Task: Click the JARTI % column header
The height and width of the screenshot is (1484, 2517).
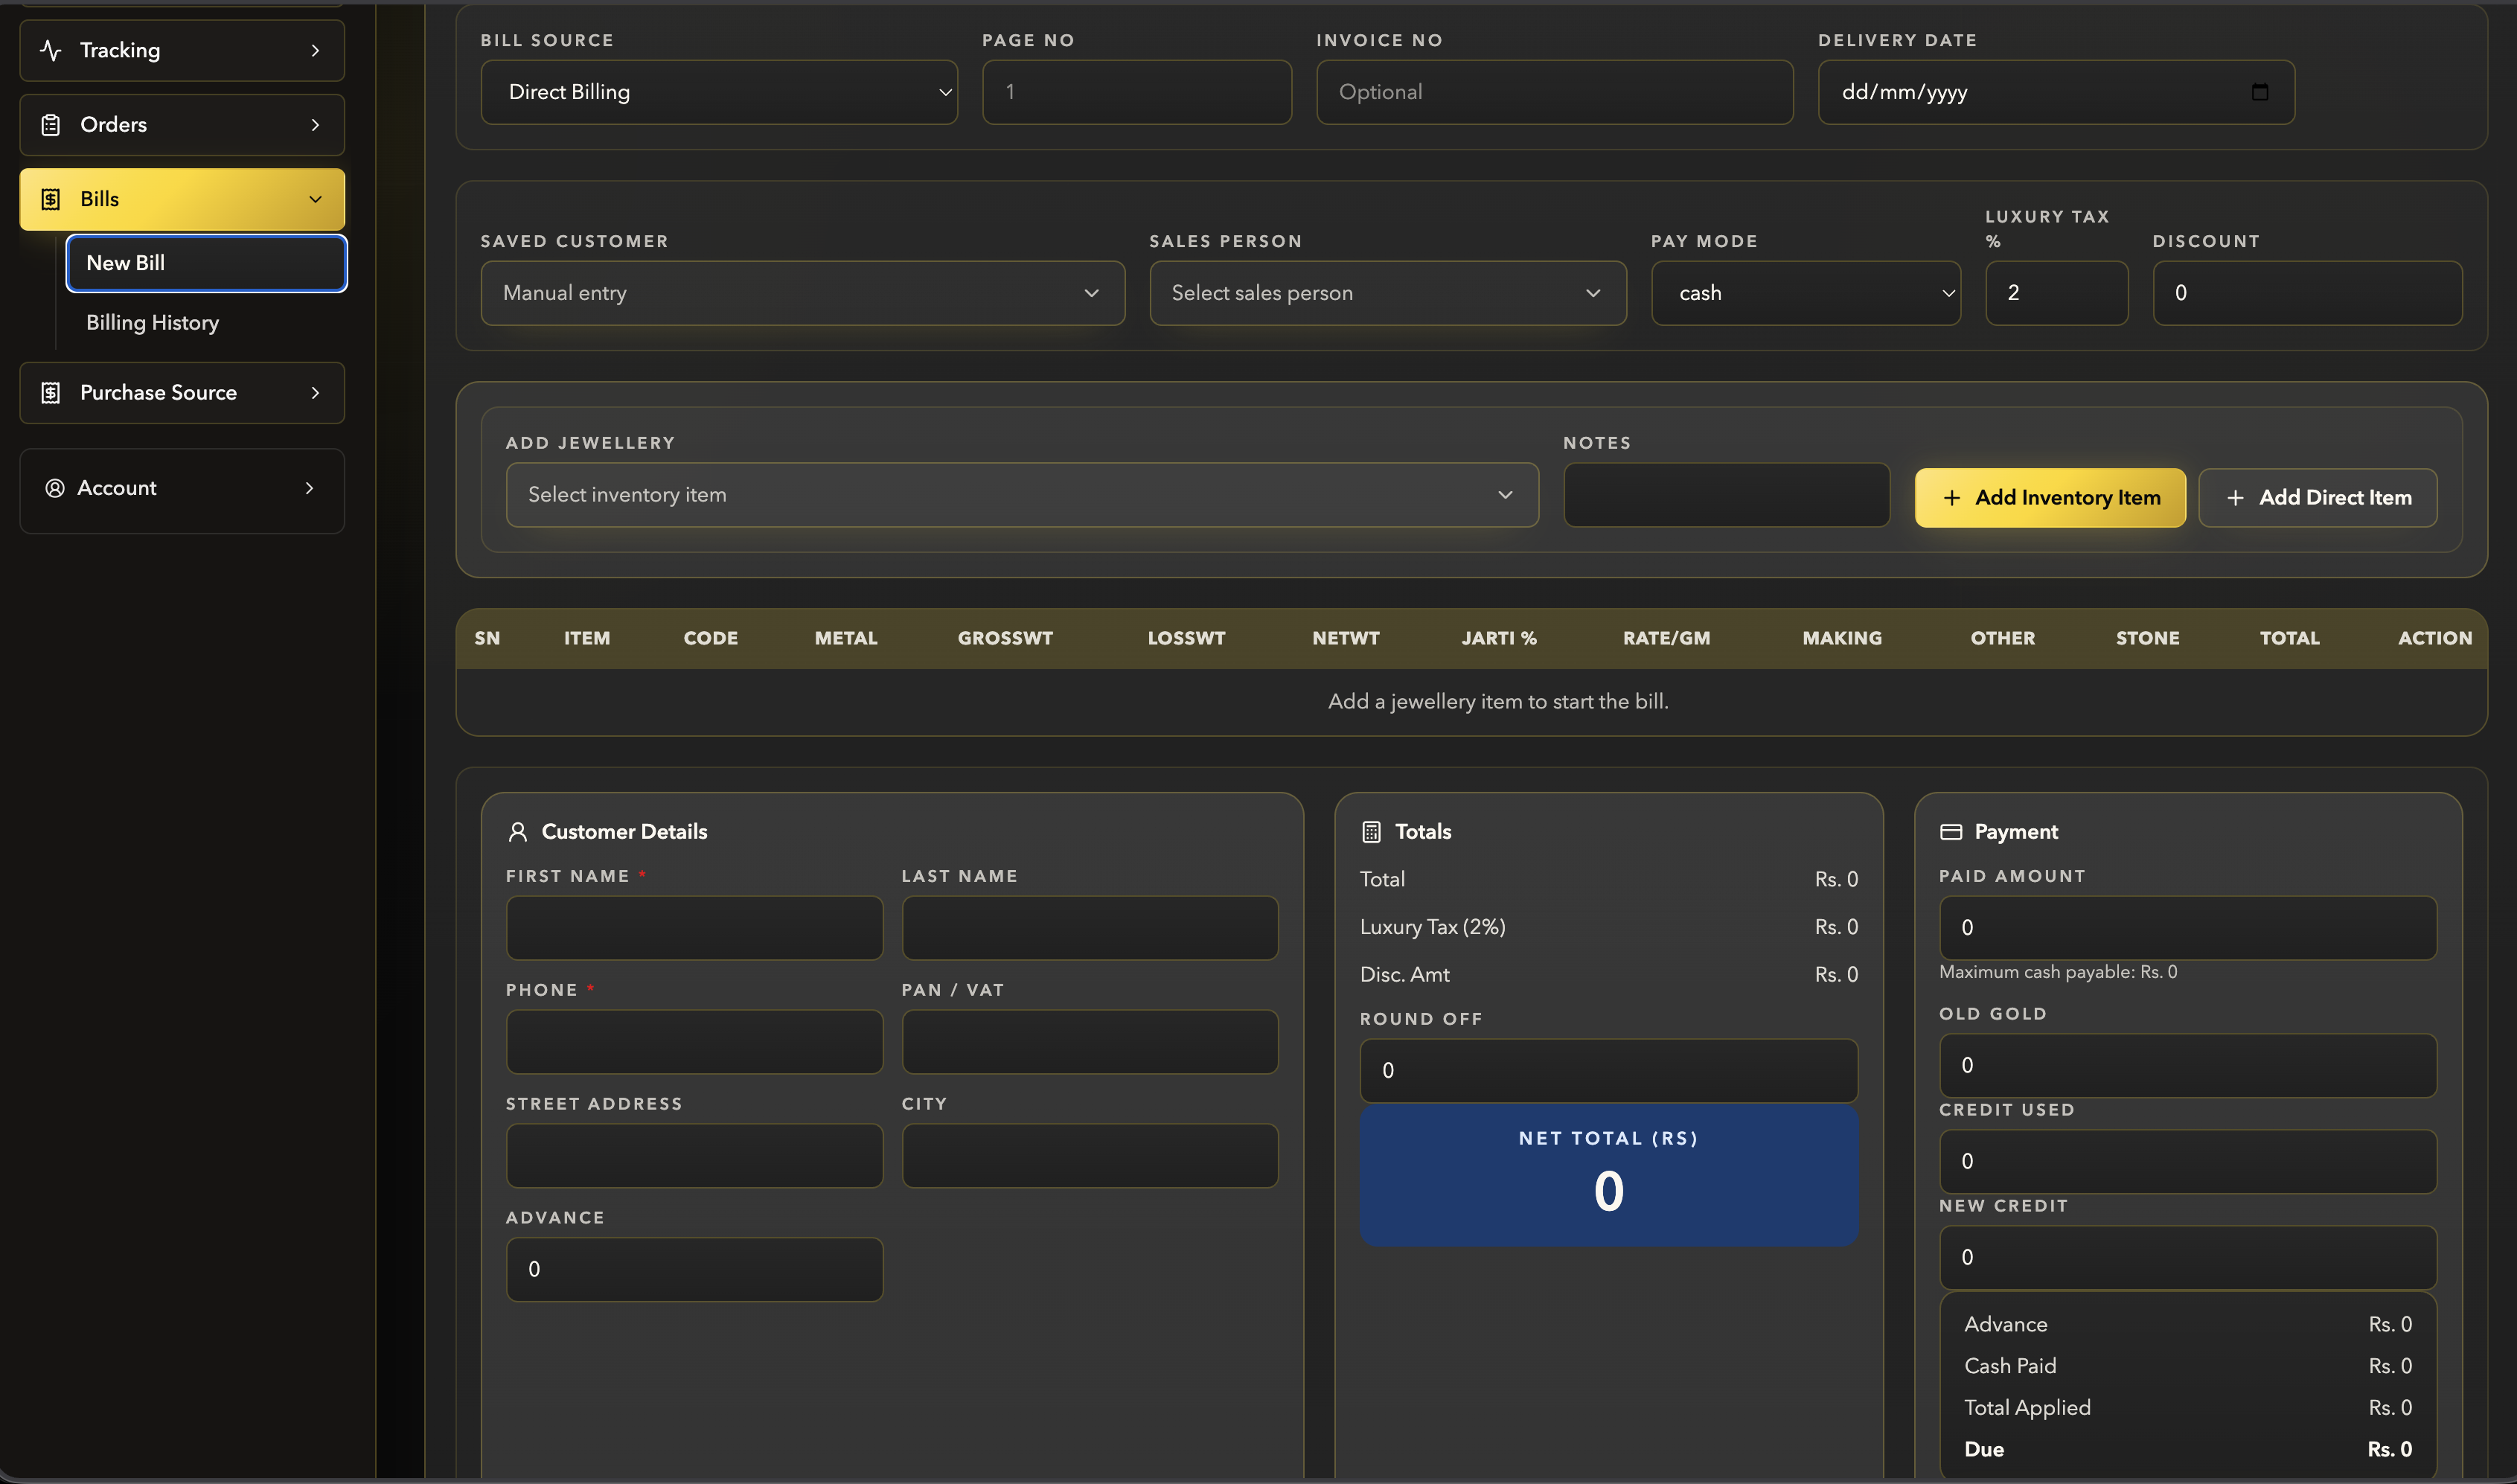Action: click(x=1499, y=639)
